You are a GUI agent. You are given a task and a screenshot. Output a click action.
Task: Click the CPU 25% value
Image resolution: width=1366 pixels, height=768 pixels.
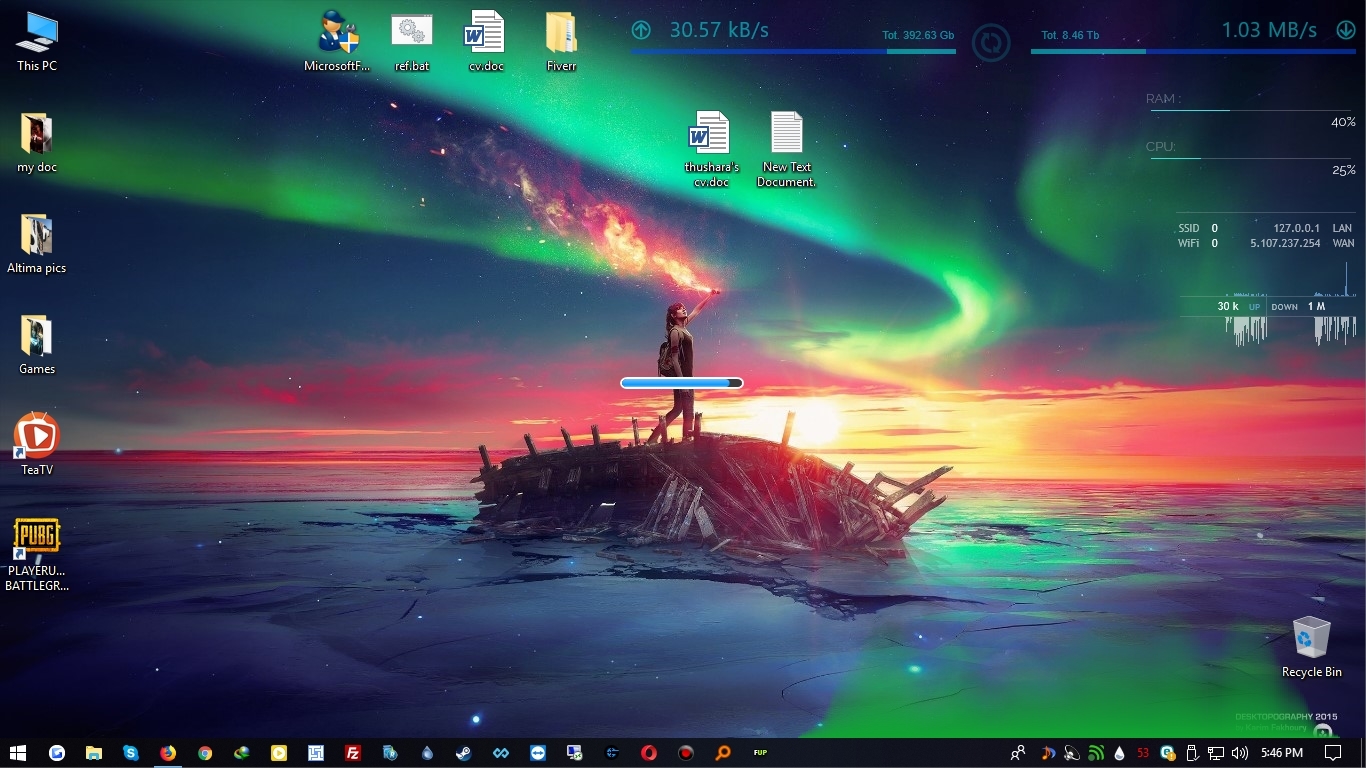coord(1343,170)
